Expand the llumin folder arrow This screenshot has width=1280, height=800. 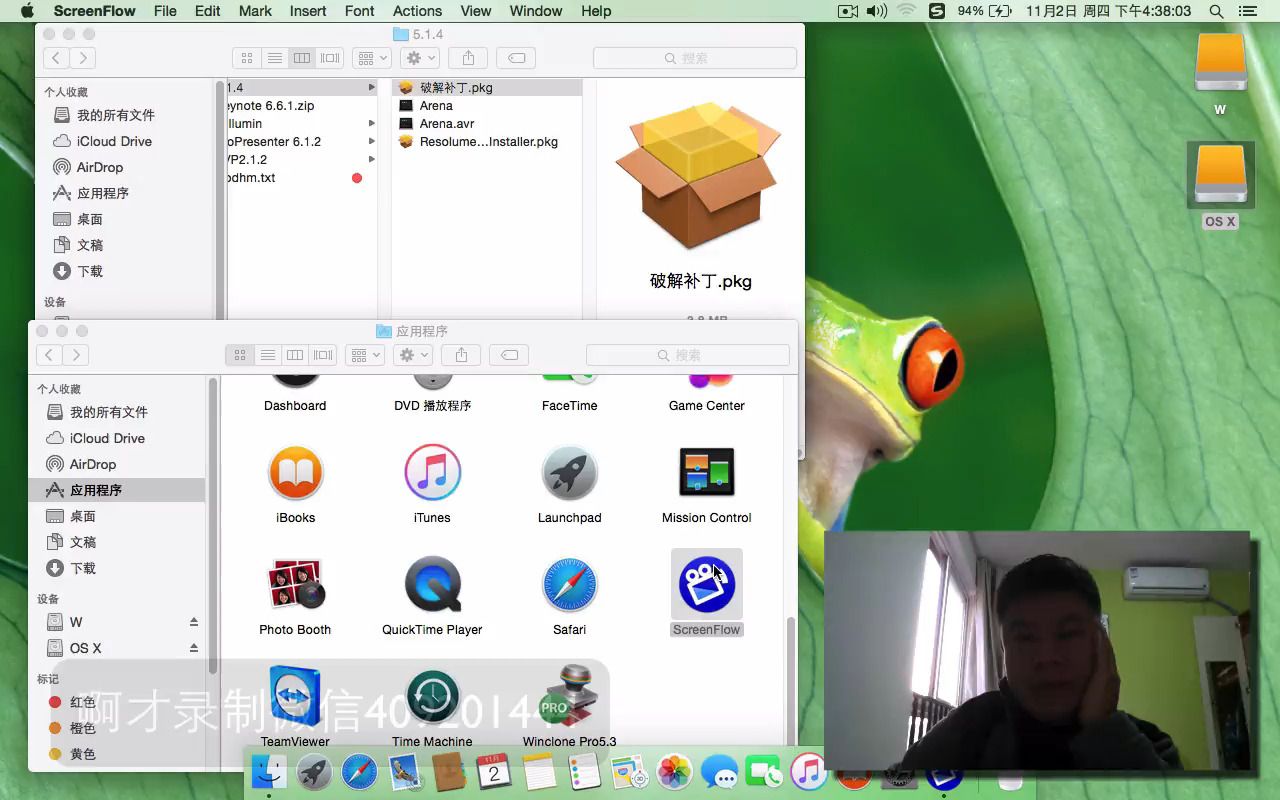coord(371,124)
